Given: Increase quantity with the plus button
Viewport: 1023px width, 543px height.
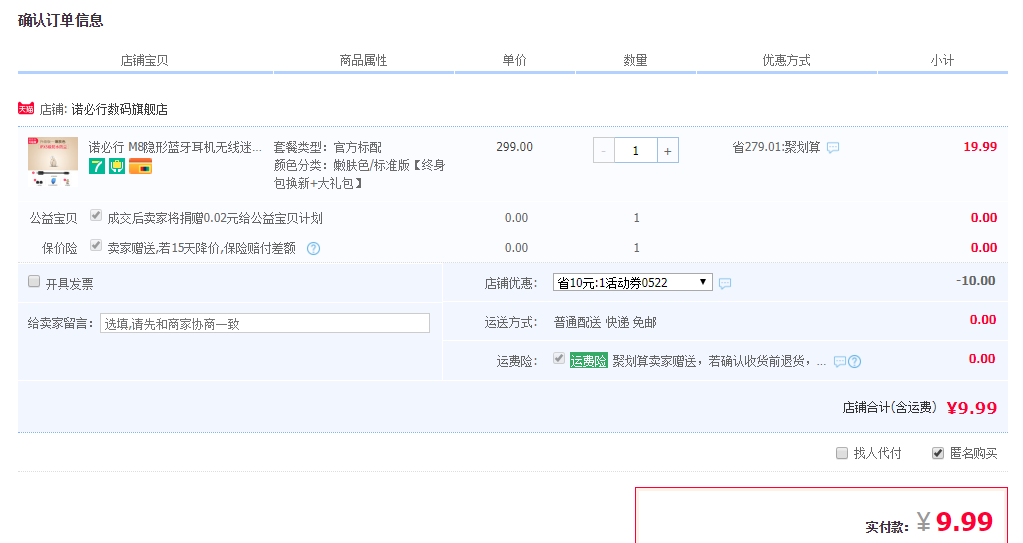Looking at the screenshot, I should point(667,150).
